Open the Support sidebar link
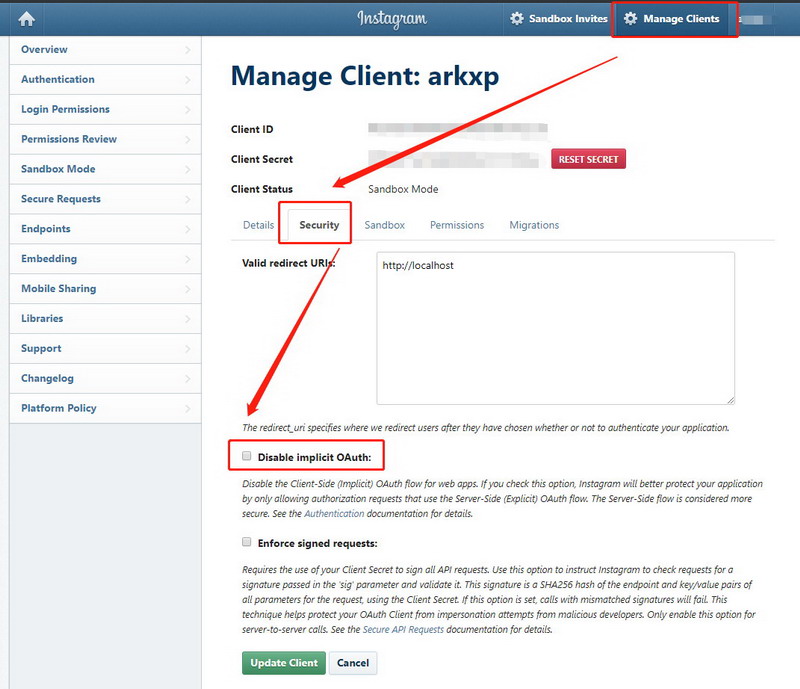 point(106,349)
